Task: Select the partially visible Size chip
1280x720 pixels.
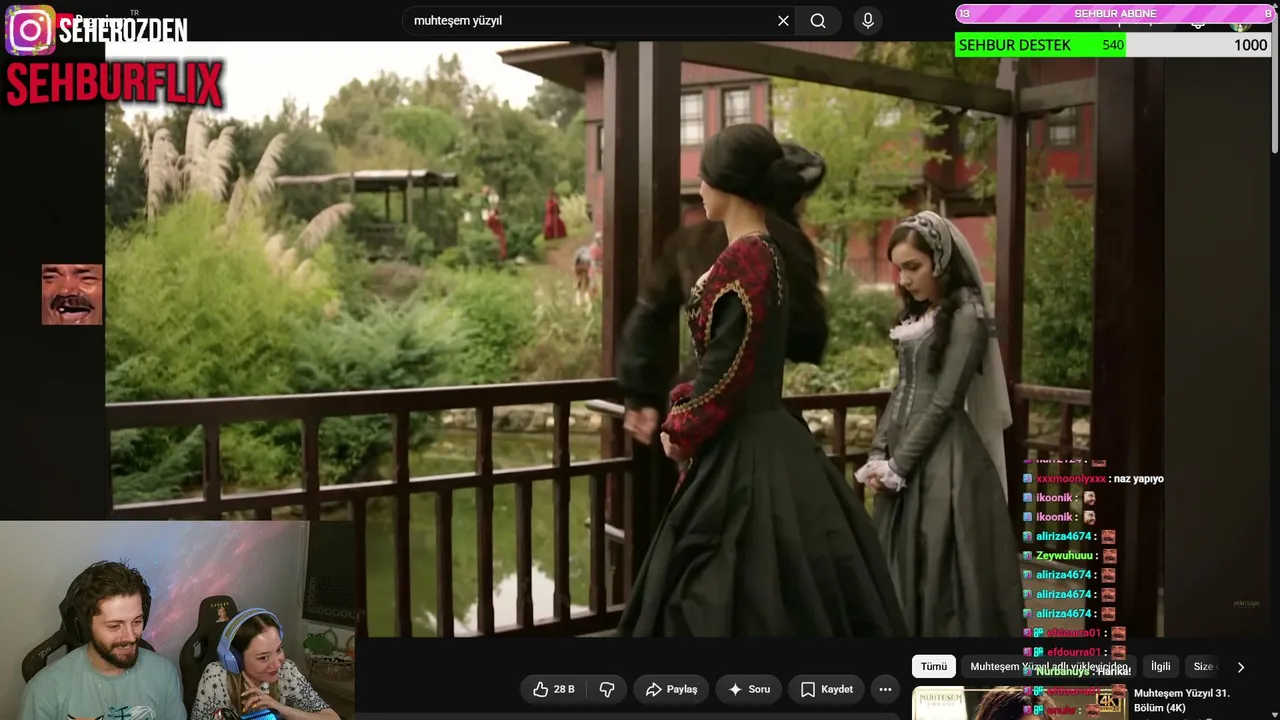Action: [x=1203, y=666]
